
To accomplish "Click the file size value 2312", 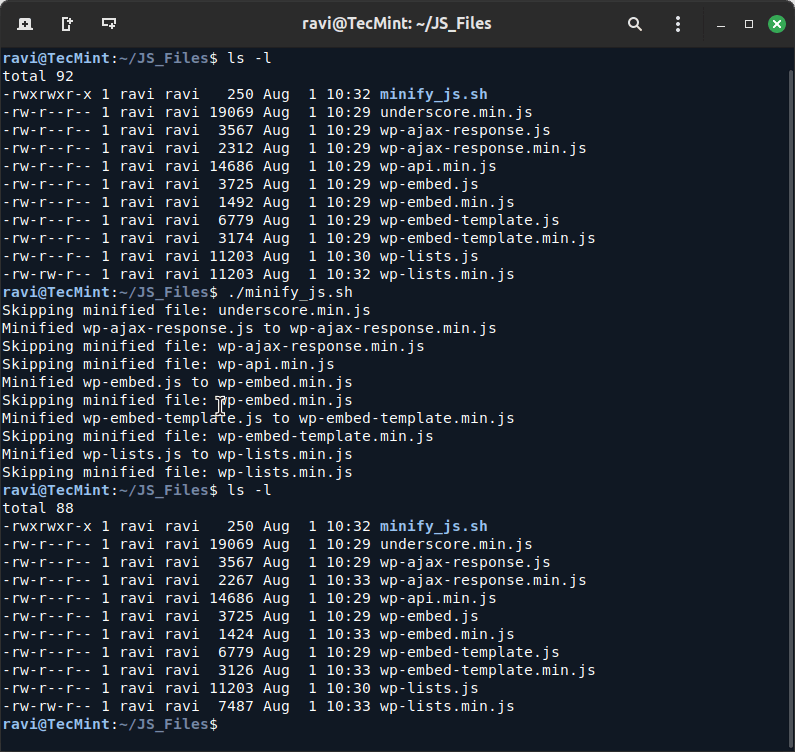I will 235,149.
